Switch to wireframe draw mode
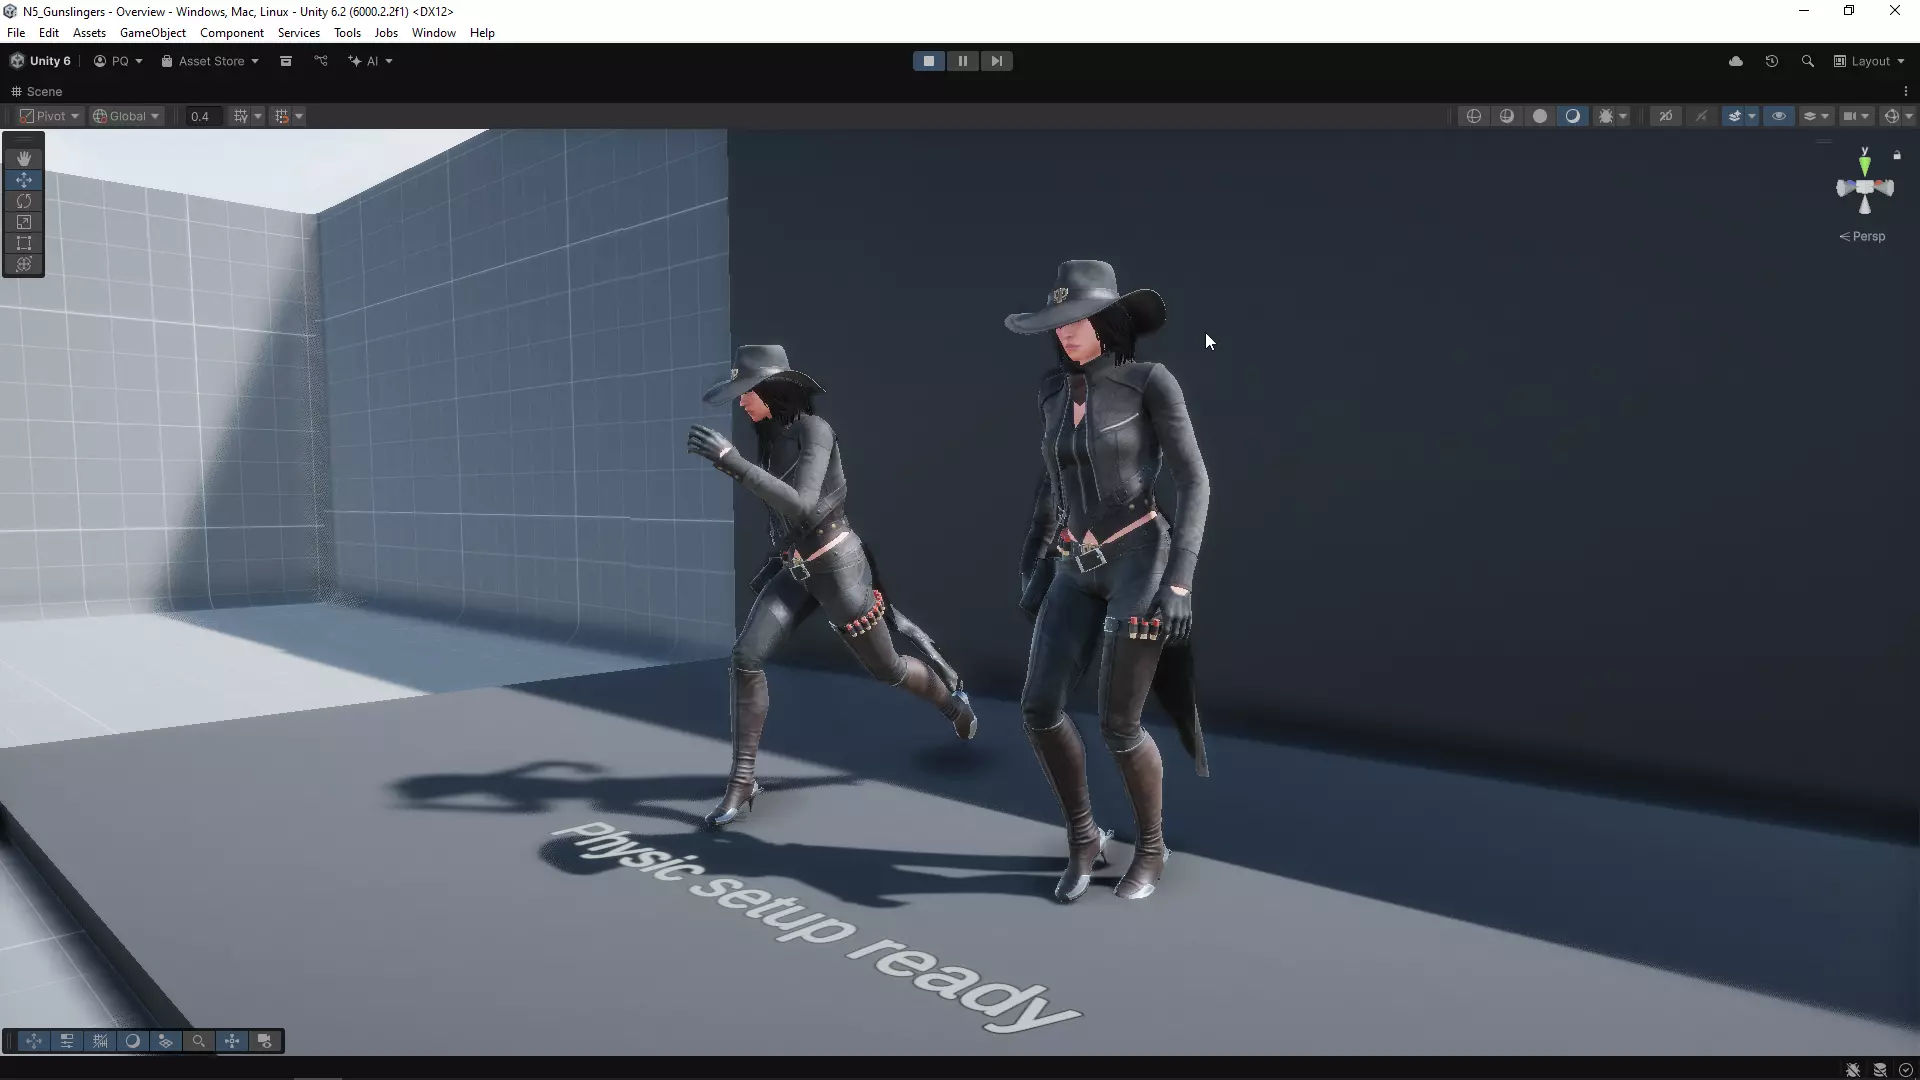The width and height of the screenshot is (1920, 1080). 1474,116
